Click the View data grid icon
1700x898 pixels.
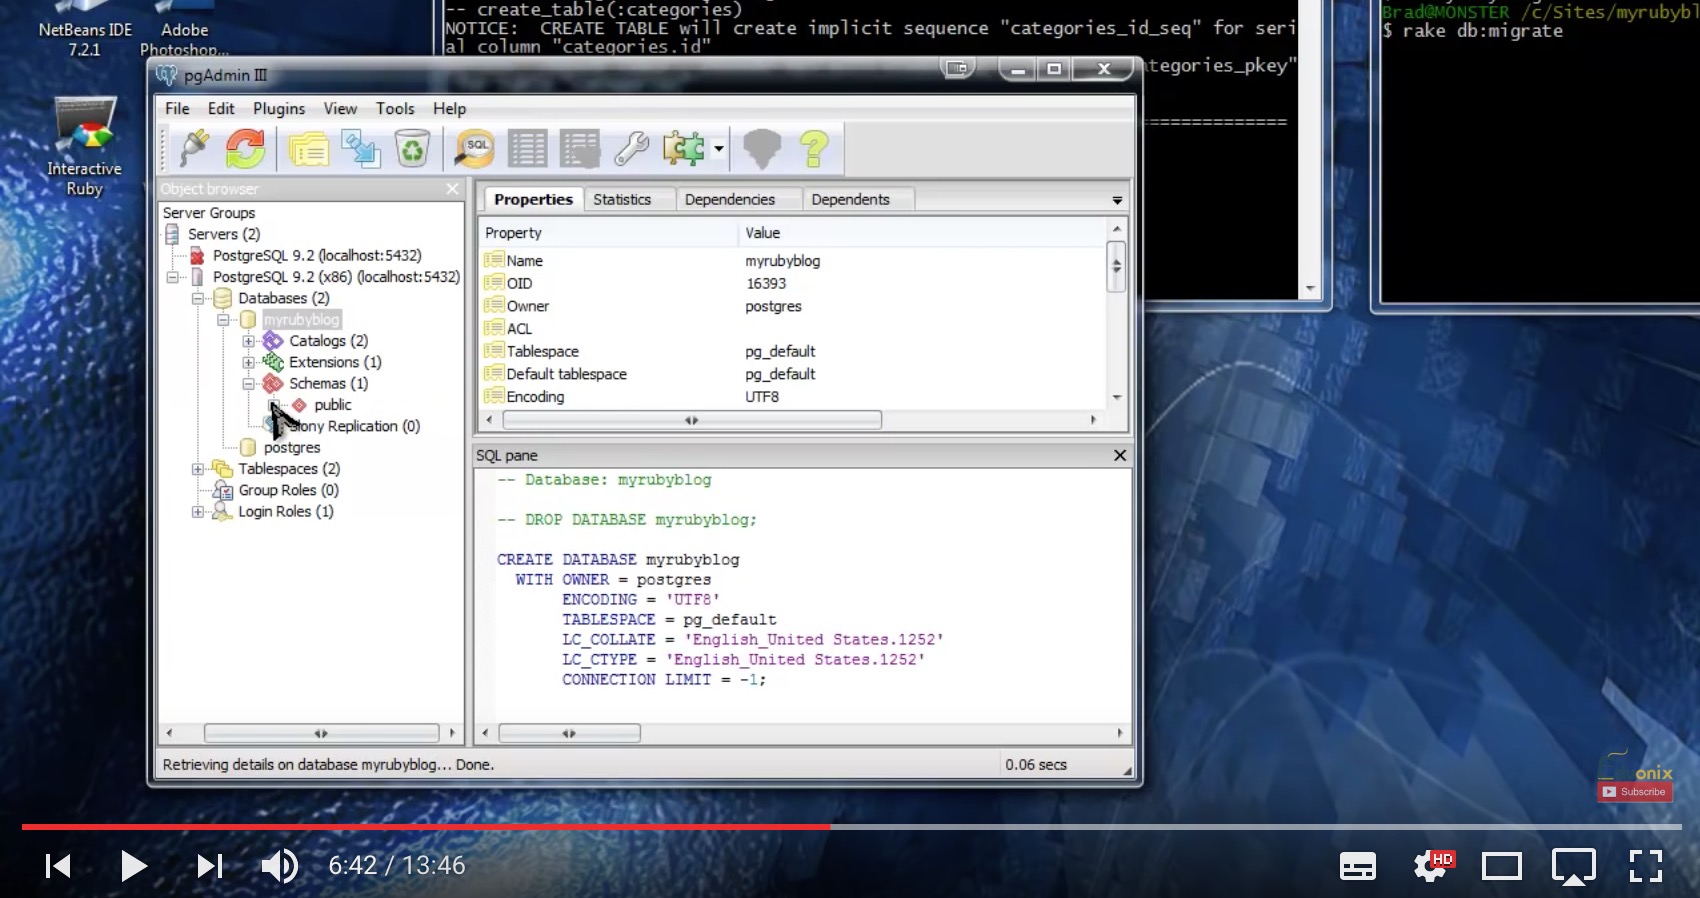[527, 149]
